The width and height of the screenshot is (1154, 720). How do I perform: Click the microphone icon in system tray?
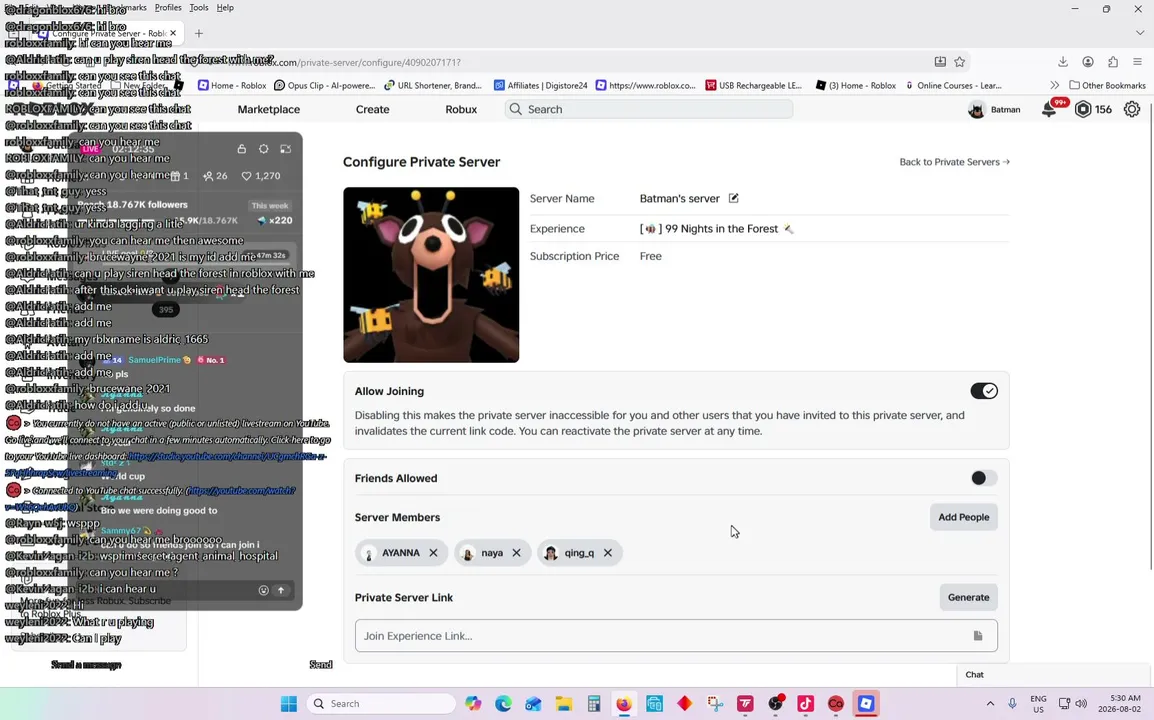point(1012,704)
